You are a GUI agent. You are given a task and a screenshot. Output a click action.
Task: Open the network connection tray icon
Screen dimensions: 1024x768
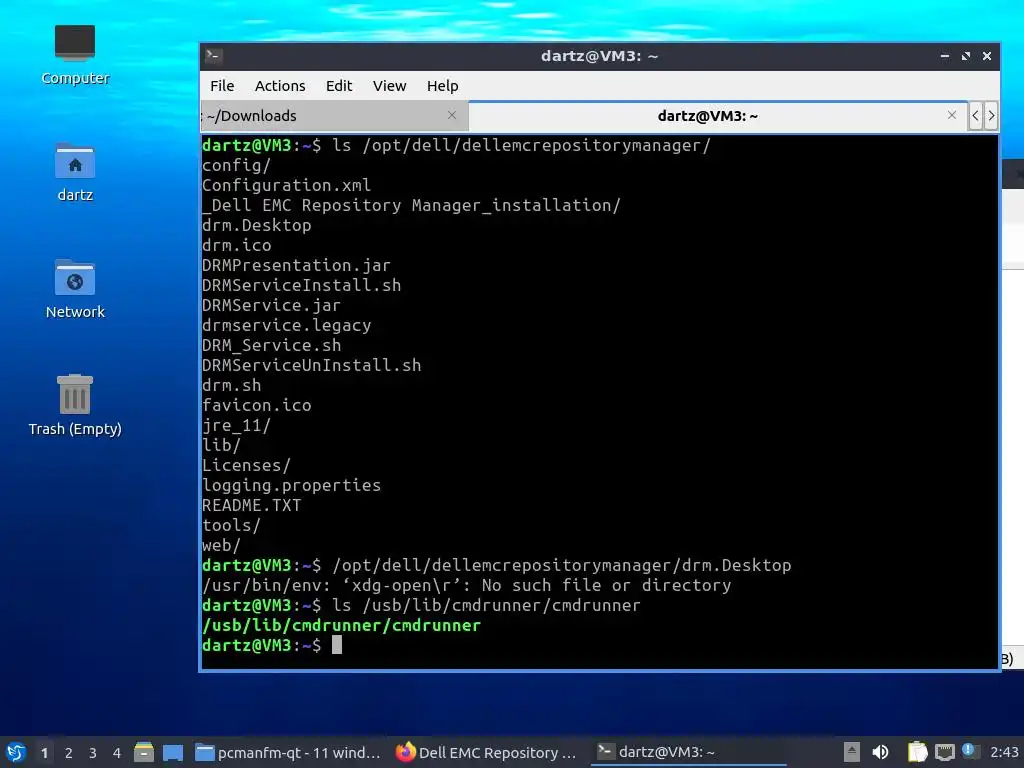[944, 752]
